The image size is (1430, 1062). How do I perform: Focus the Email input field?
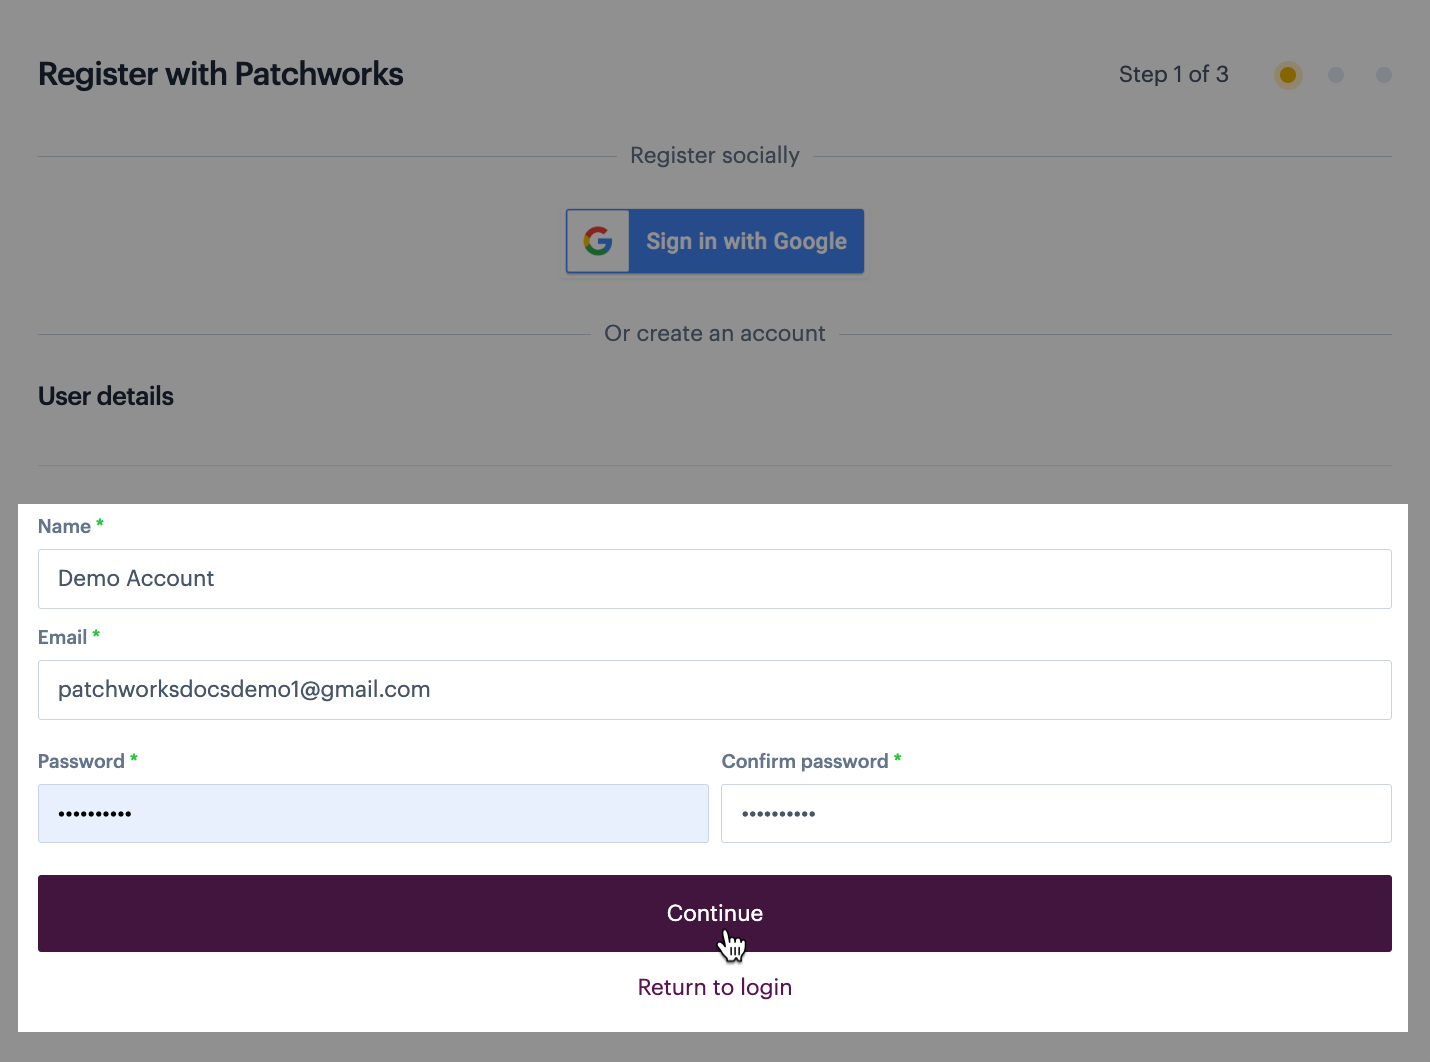(x=715, y=690)
